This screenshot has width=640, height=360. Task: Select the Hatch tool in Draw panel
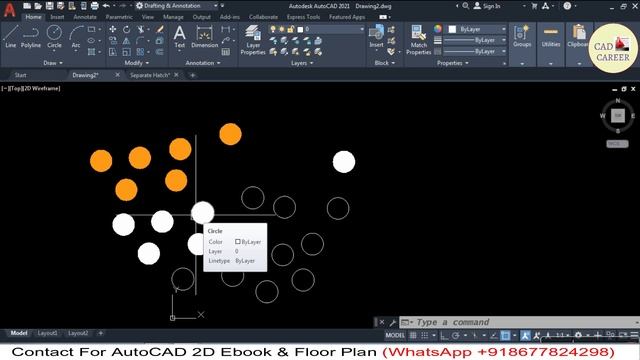pyautogui.click(x=91, y=52)
